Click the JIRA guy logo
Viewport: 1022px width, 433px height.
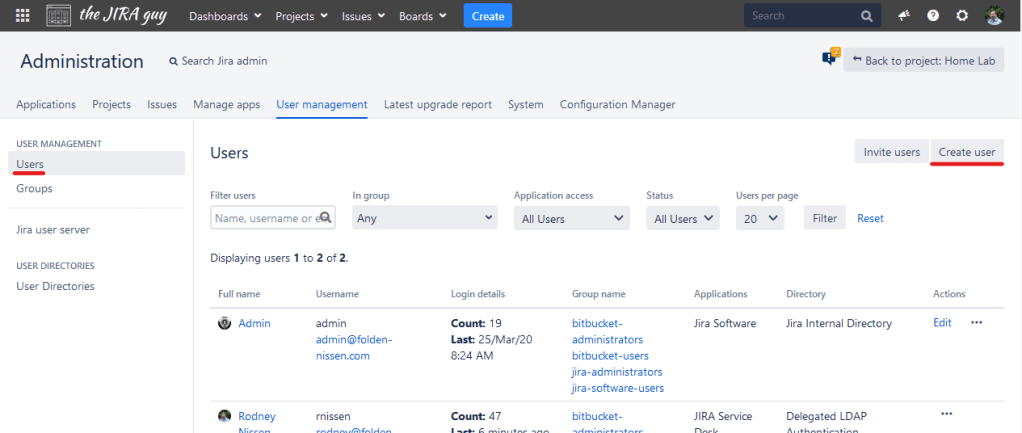click(110, 16)
